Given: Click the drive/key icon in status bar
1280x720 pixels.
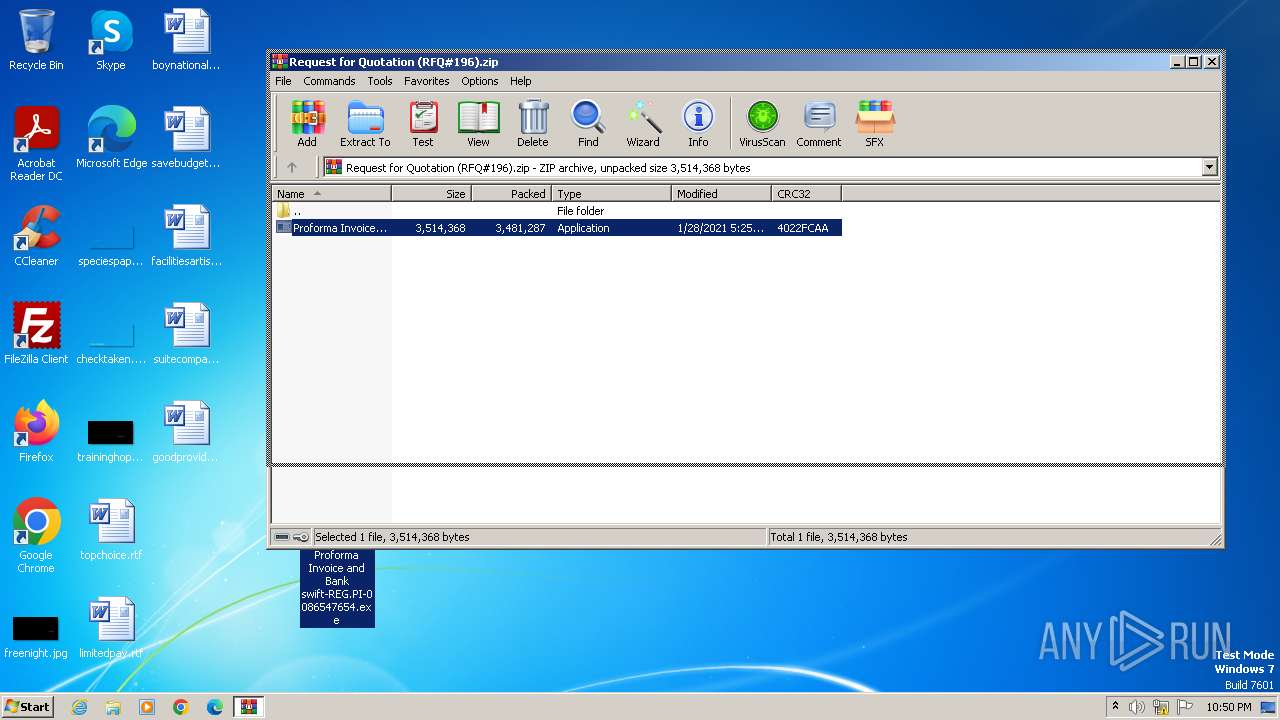Looking at the screenshot, I should [292, 537].
